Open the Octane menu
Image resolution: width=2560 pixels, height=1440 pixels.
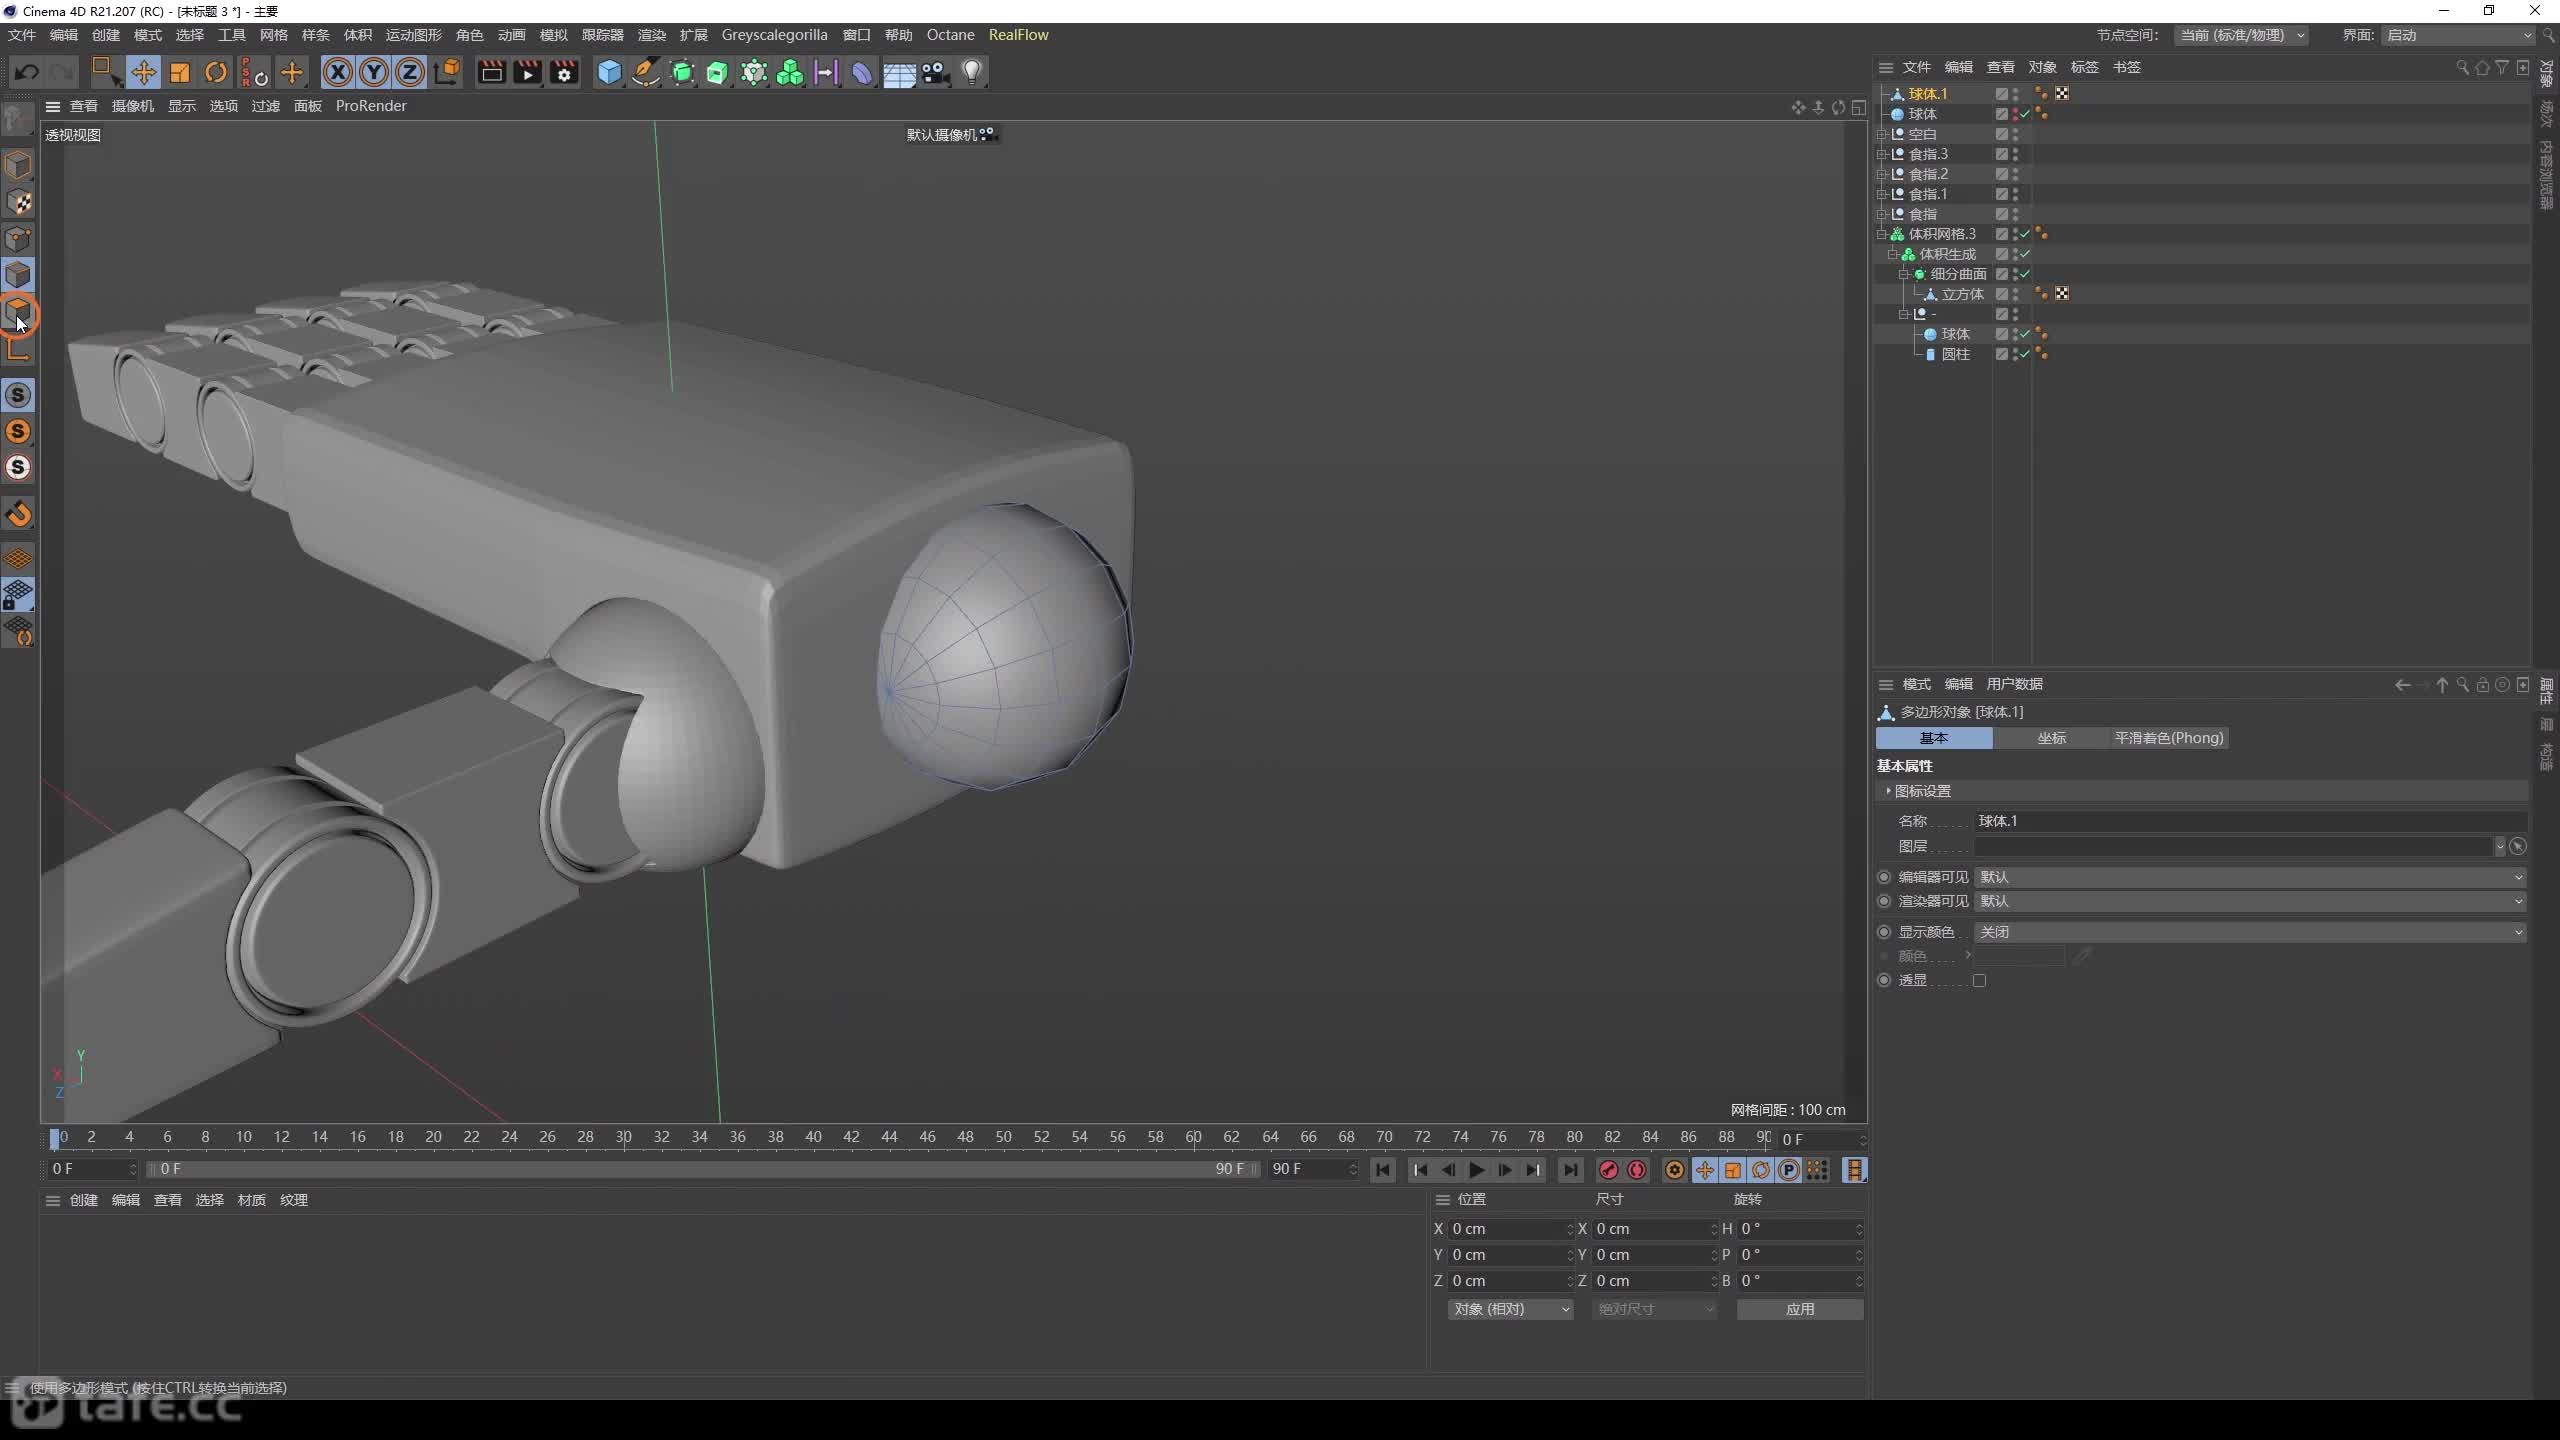point(950,35)
